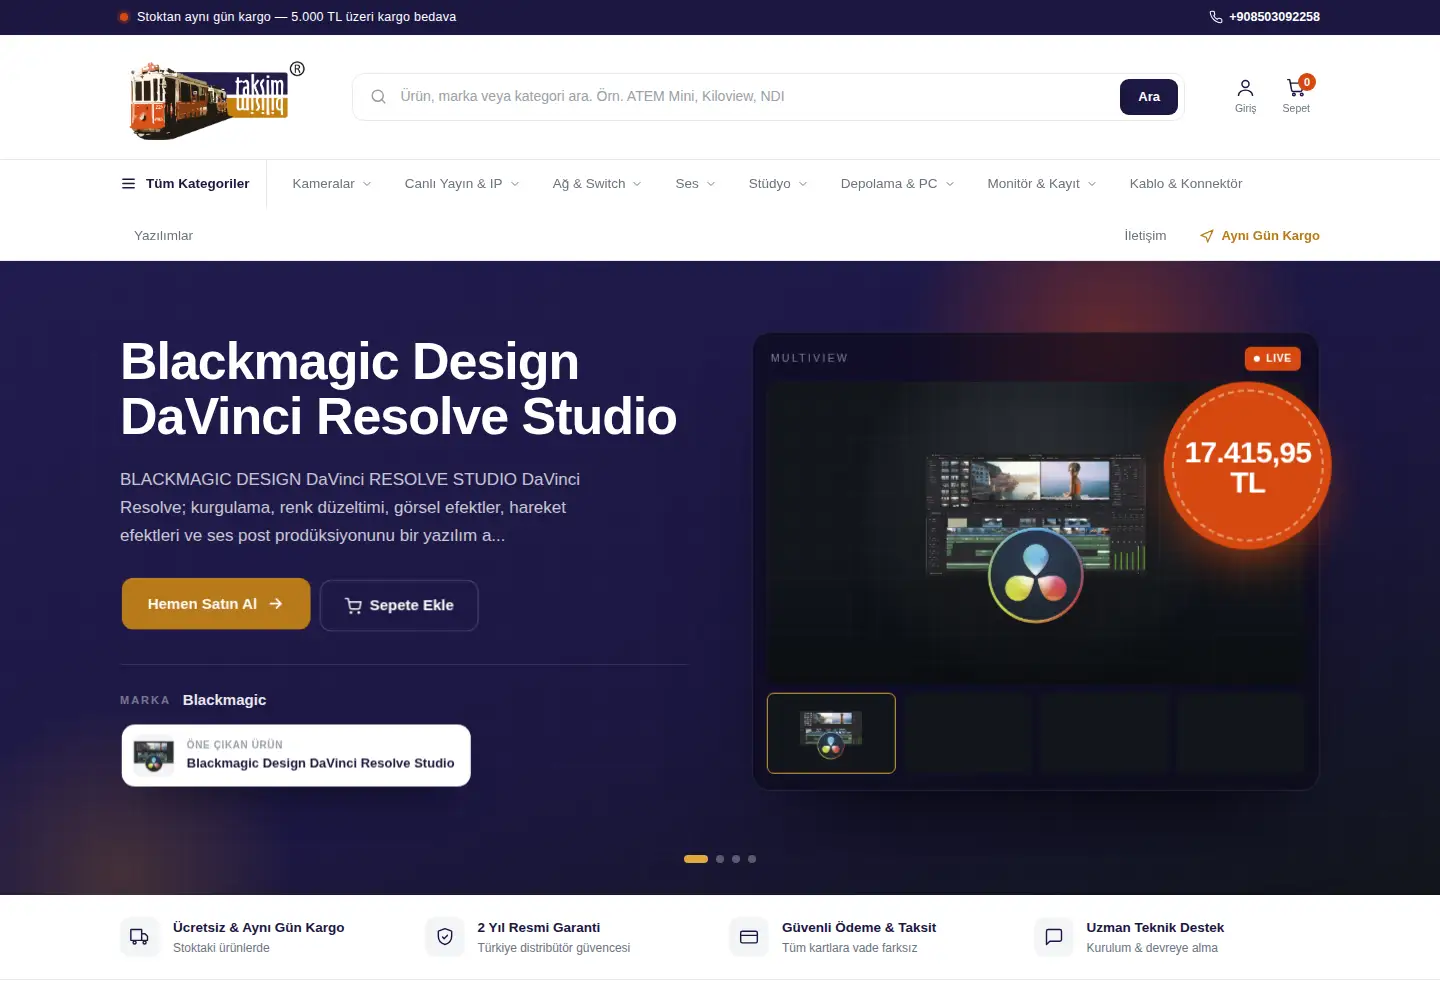Expand the Ses category menu
Viewport: 1440px width, 1000px height.
(695, 184)
